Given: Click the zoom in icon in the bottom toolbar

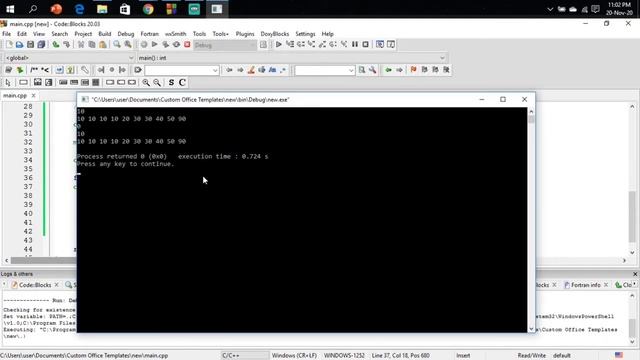Looking at the screenshot, I should [x=146, y=82].
